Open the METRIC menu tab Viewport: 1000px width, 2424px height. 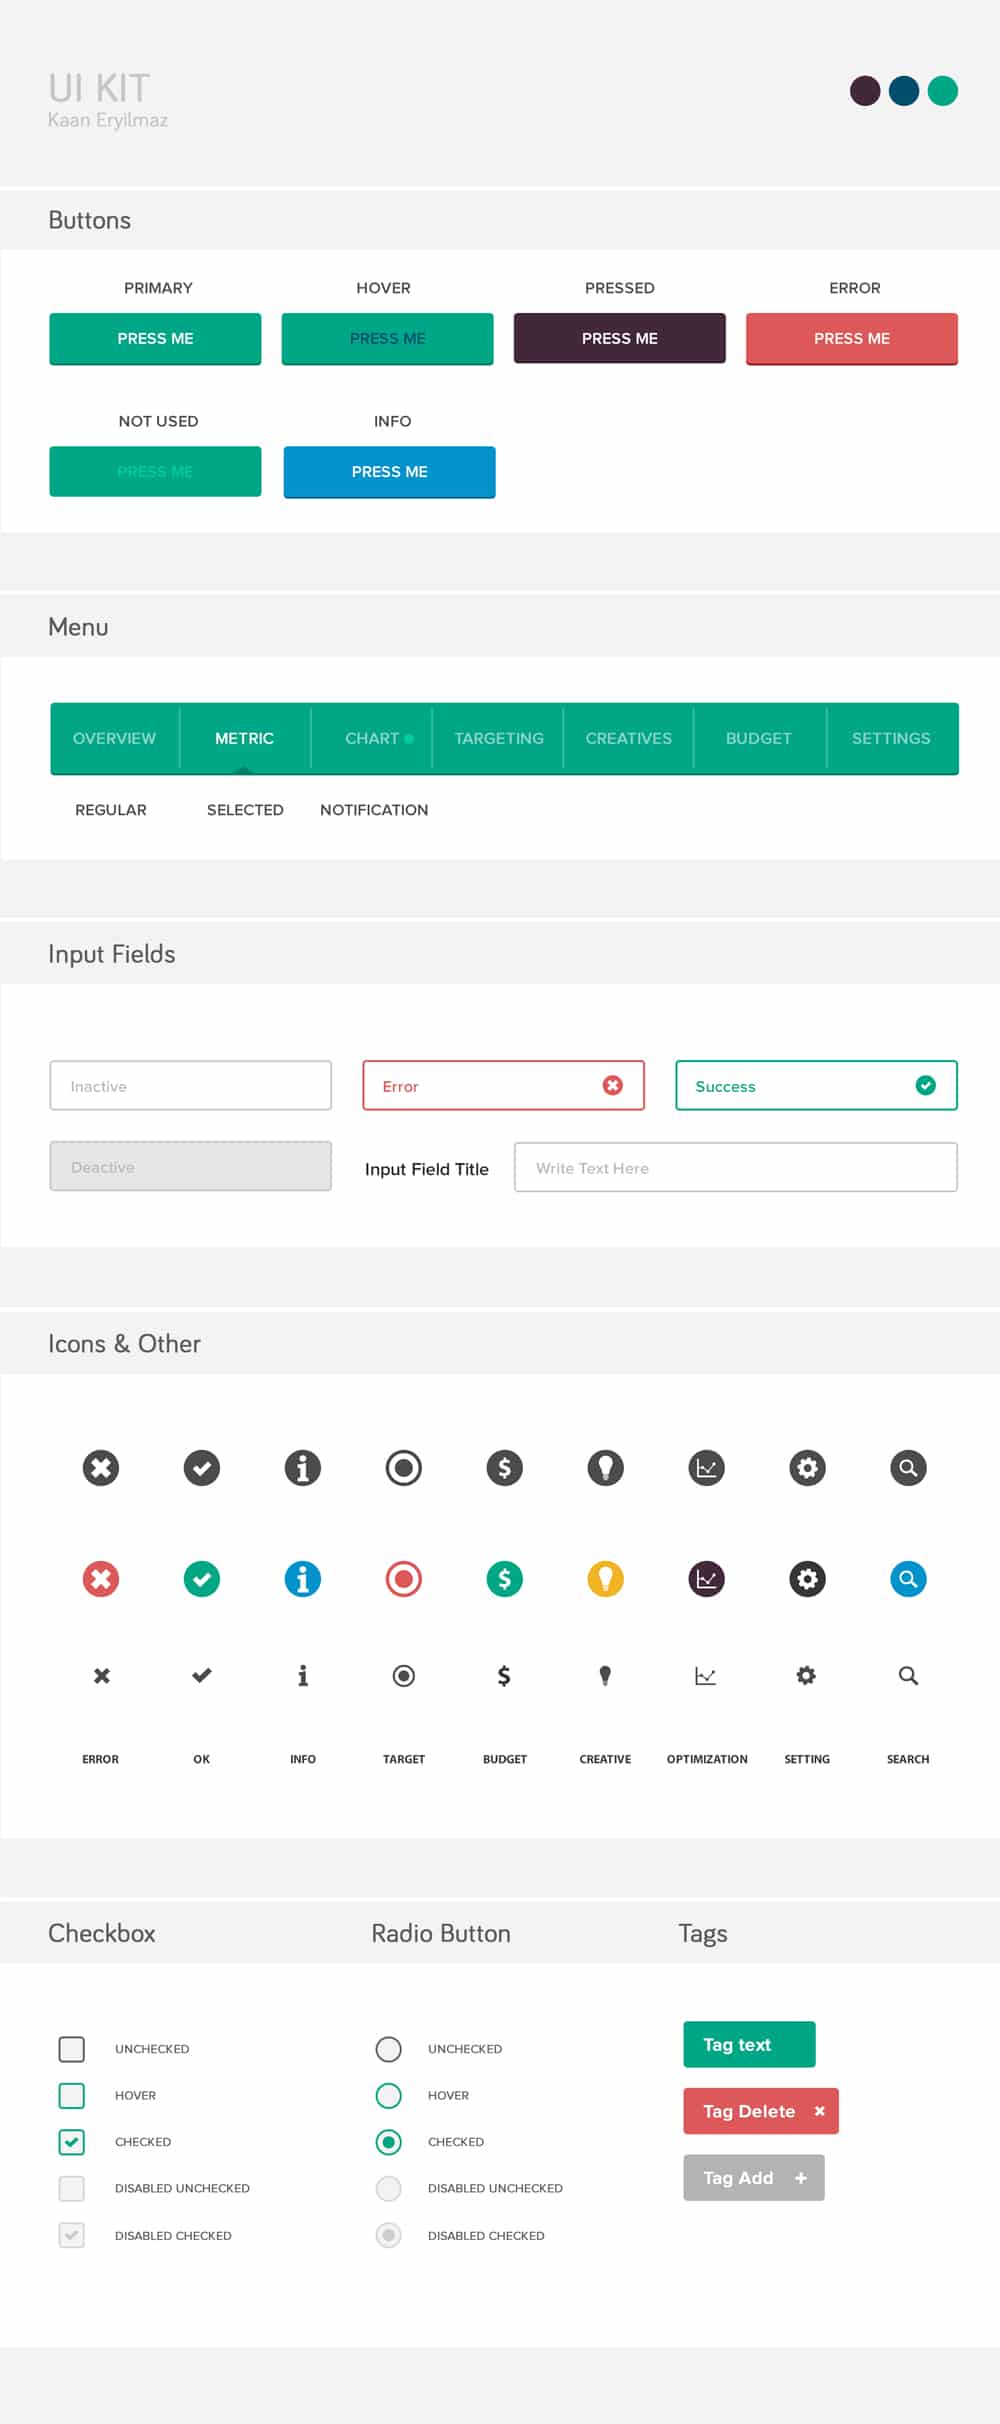coord(244,738)
